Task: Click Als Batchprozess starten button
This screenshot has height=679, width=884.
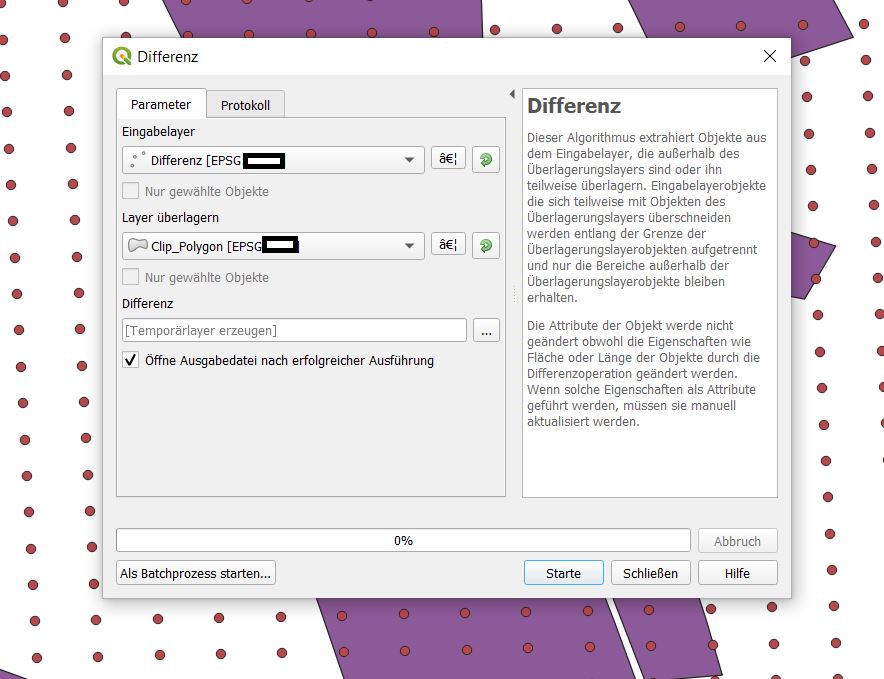Action: tap(196, 573)
